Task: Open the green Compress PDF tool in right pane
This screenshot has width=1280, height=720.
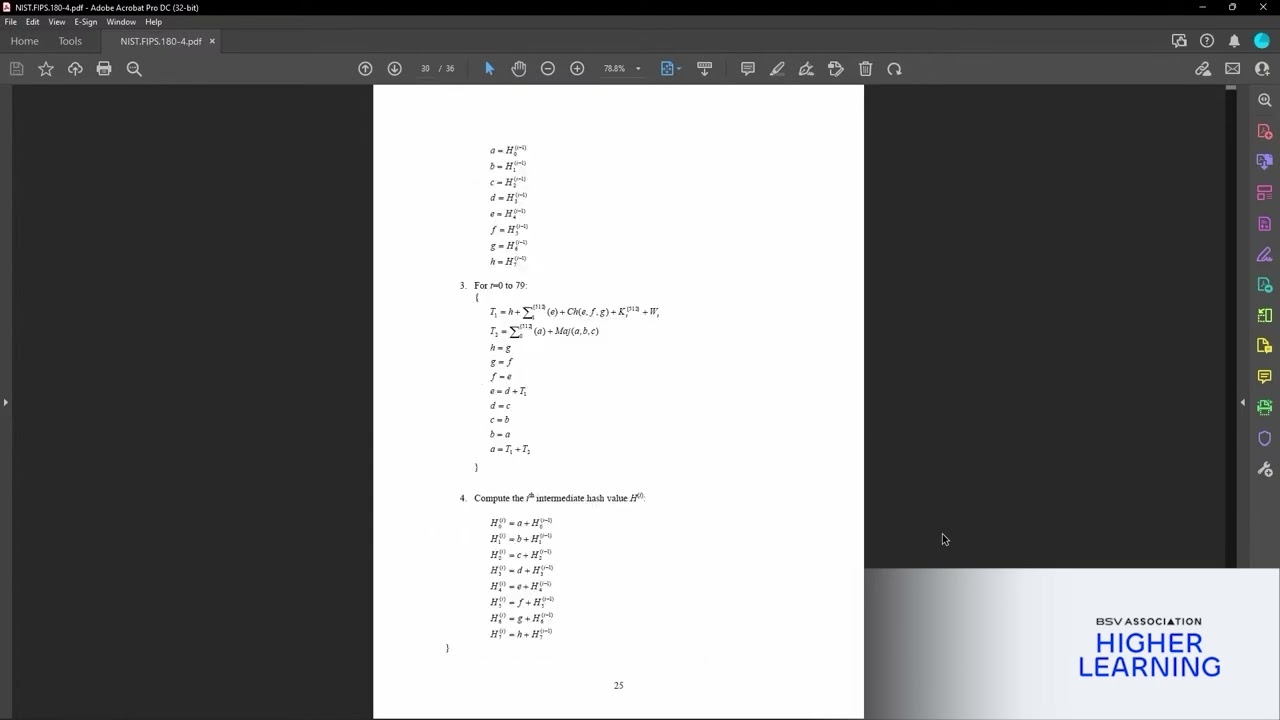Action: 1265,315
